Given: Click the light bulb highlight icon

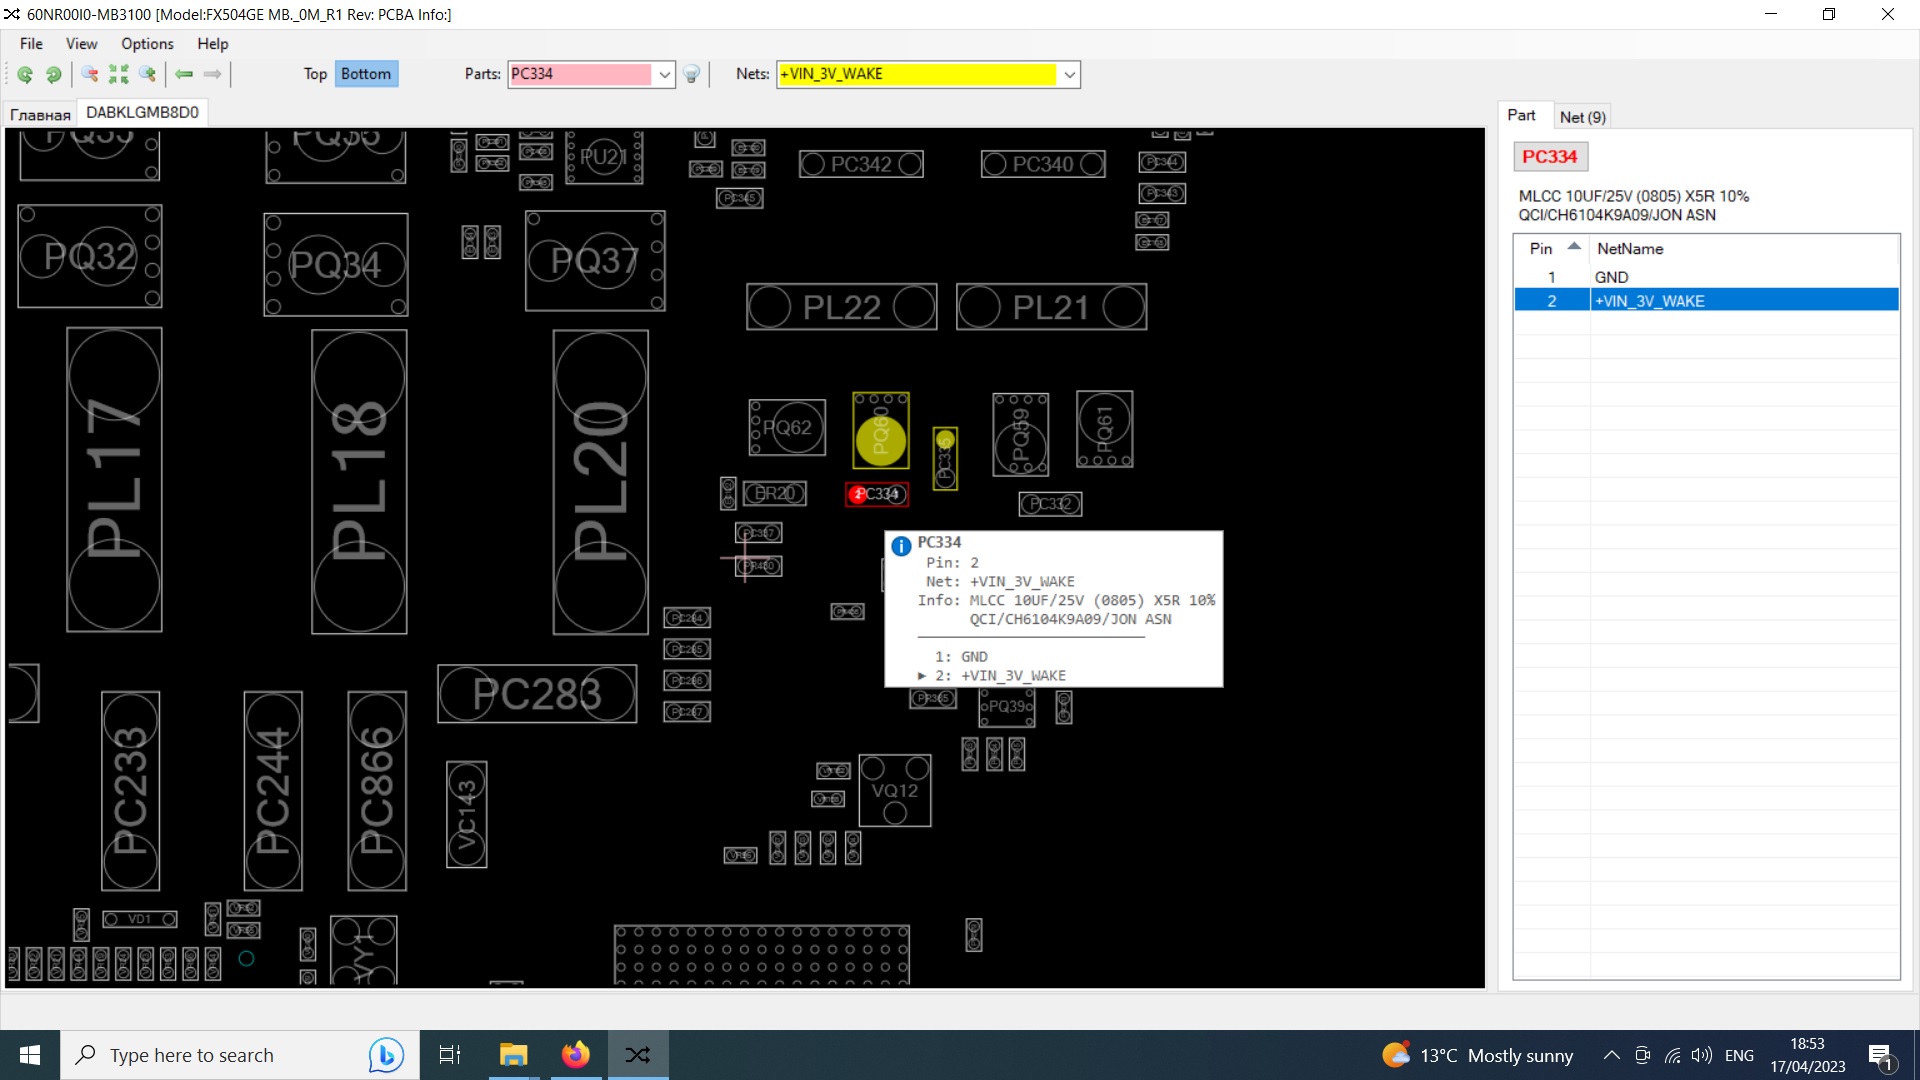Looking at the screenshot, I should coord(691,74).
